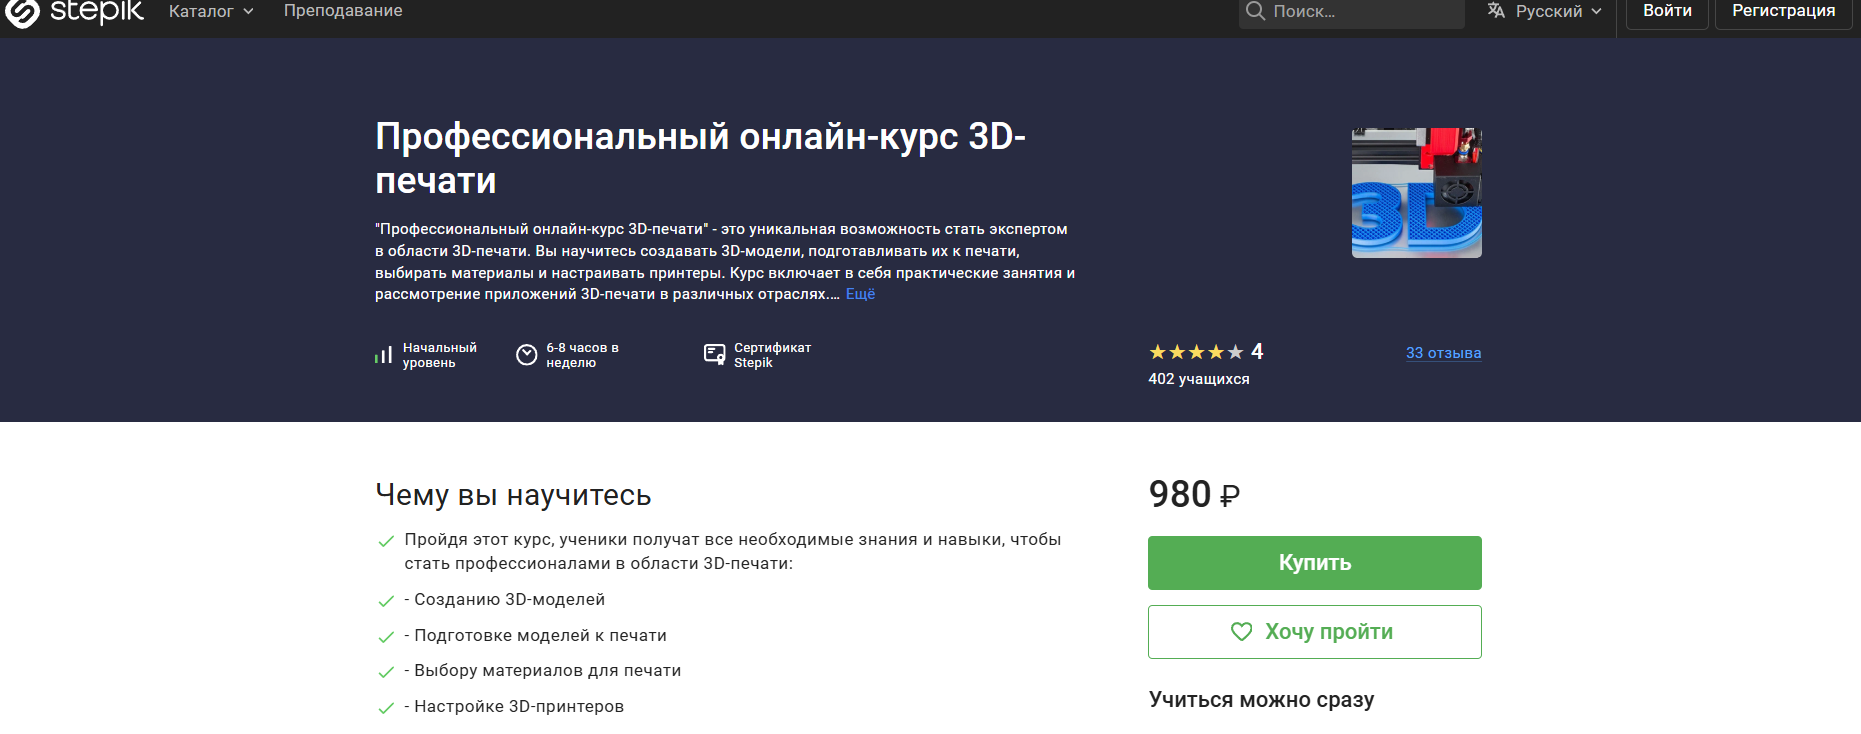This screenshot has width=1861, height=734.
Task: Click the heart icon in Хочу пройти
Action: coord(1241,632)
